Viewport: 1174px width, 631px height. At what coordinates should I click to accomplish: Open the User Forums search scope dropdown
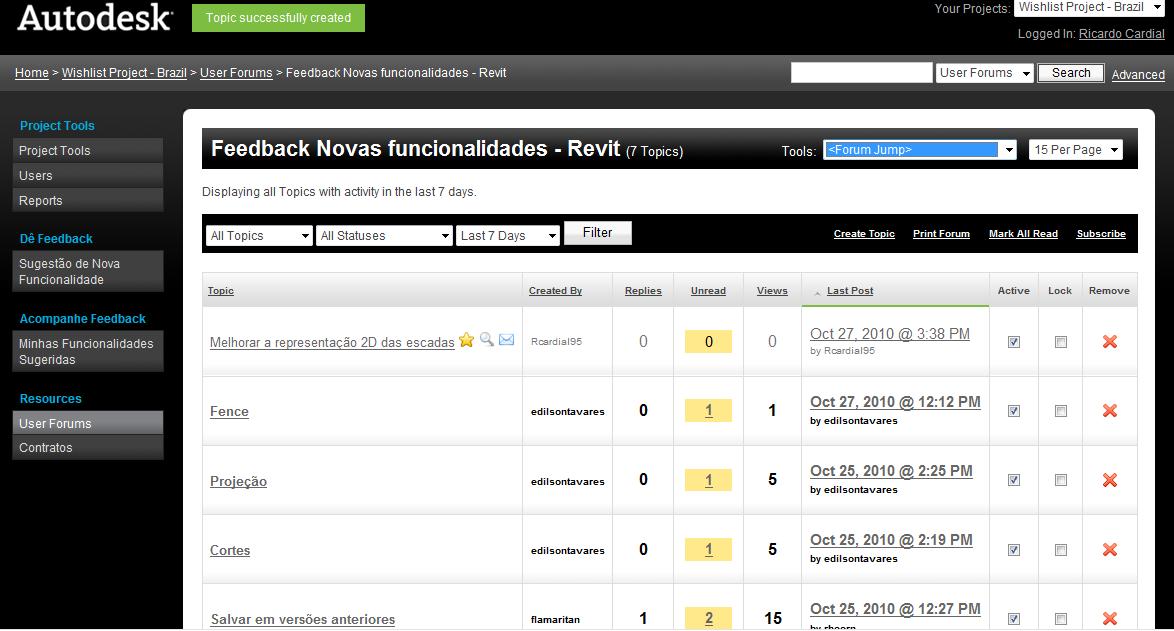[985, 73]
